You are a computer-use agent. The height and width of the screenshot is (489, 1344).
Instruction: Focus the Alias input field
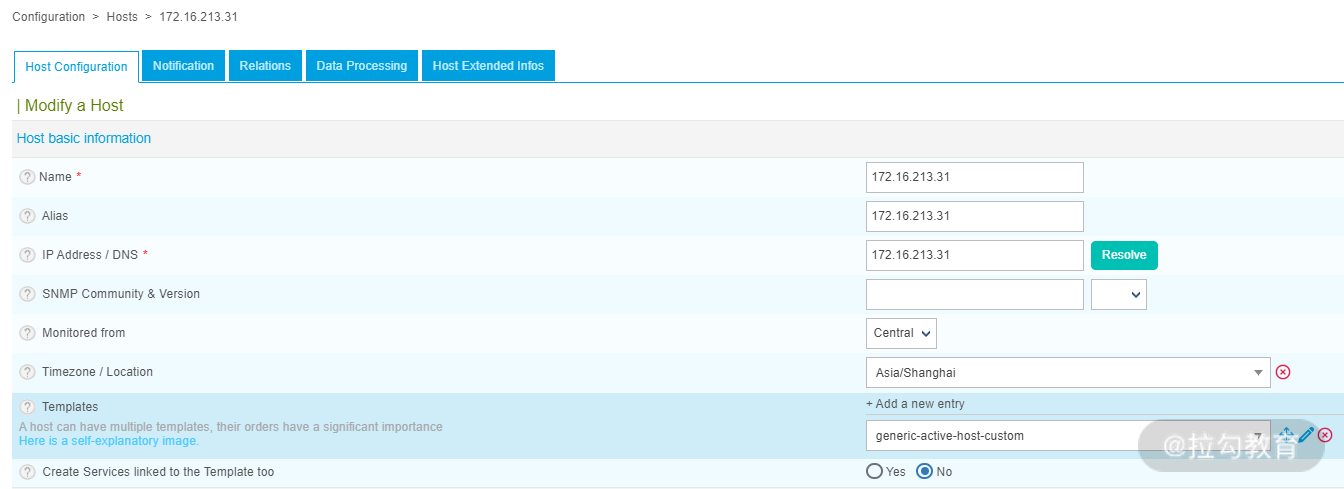[x=975, y=216]
